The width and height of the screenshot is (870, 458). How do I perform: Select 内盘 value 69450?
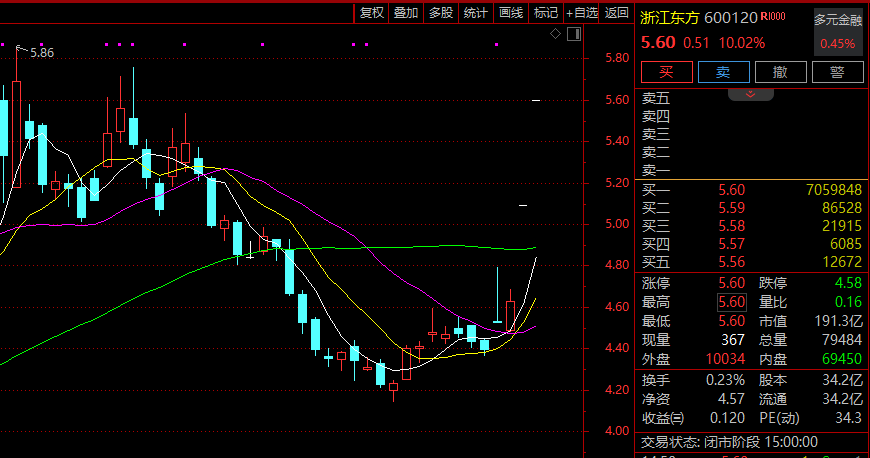[x=842, y=359]
